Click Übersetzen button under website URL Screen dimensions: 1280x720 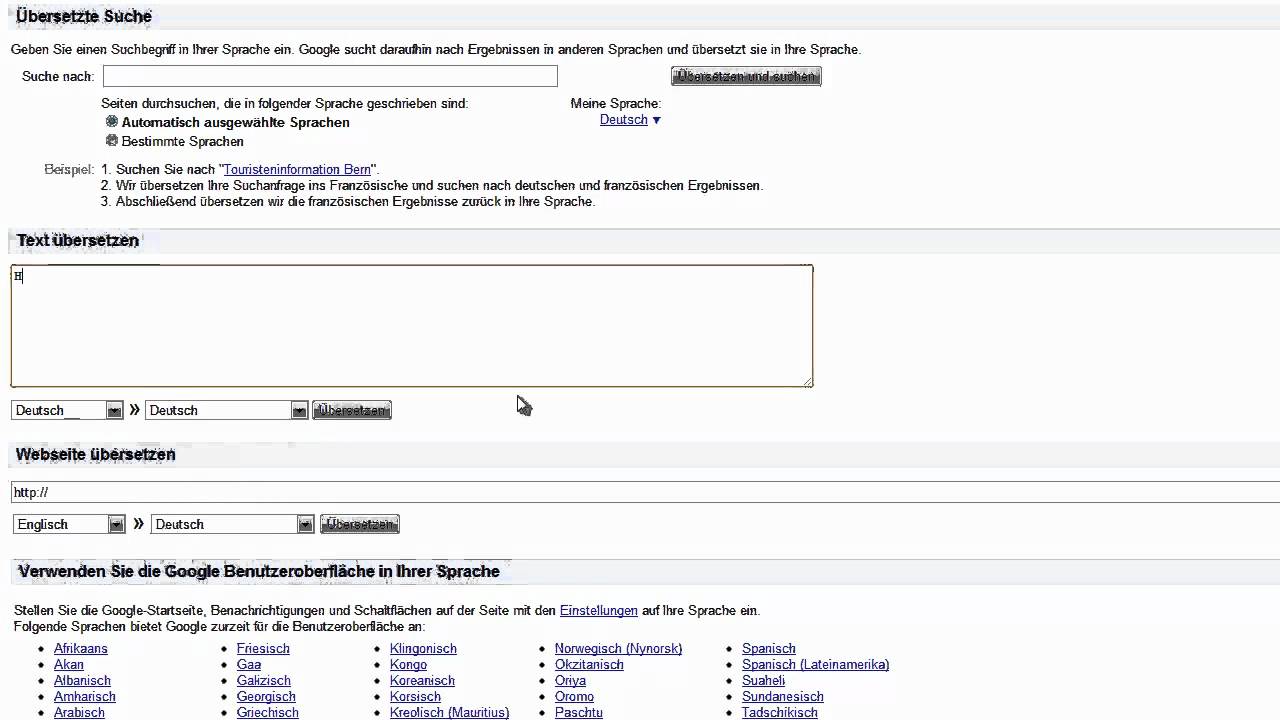360,524
